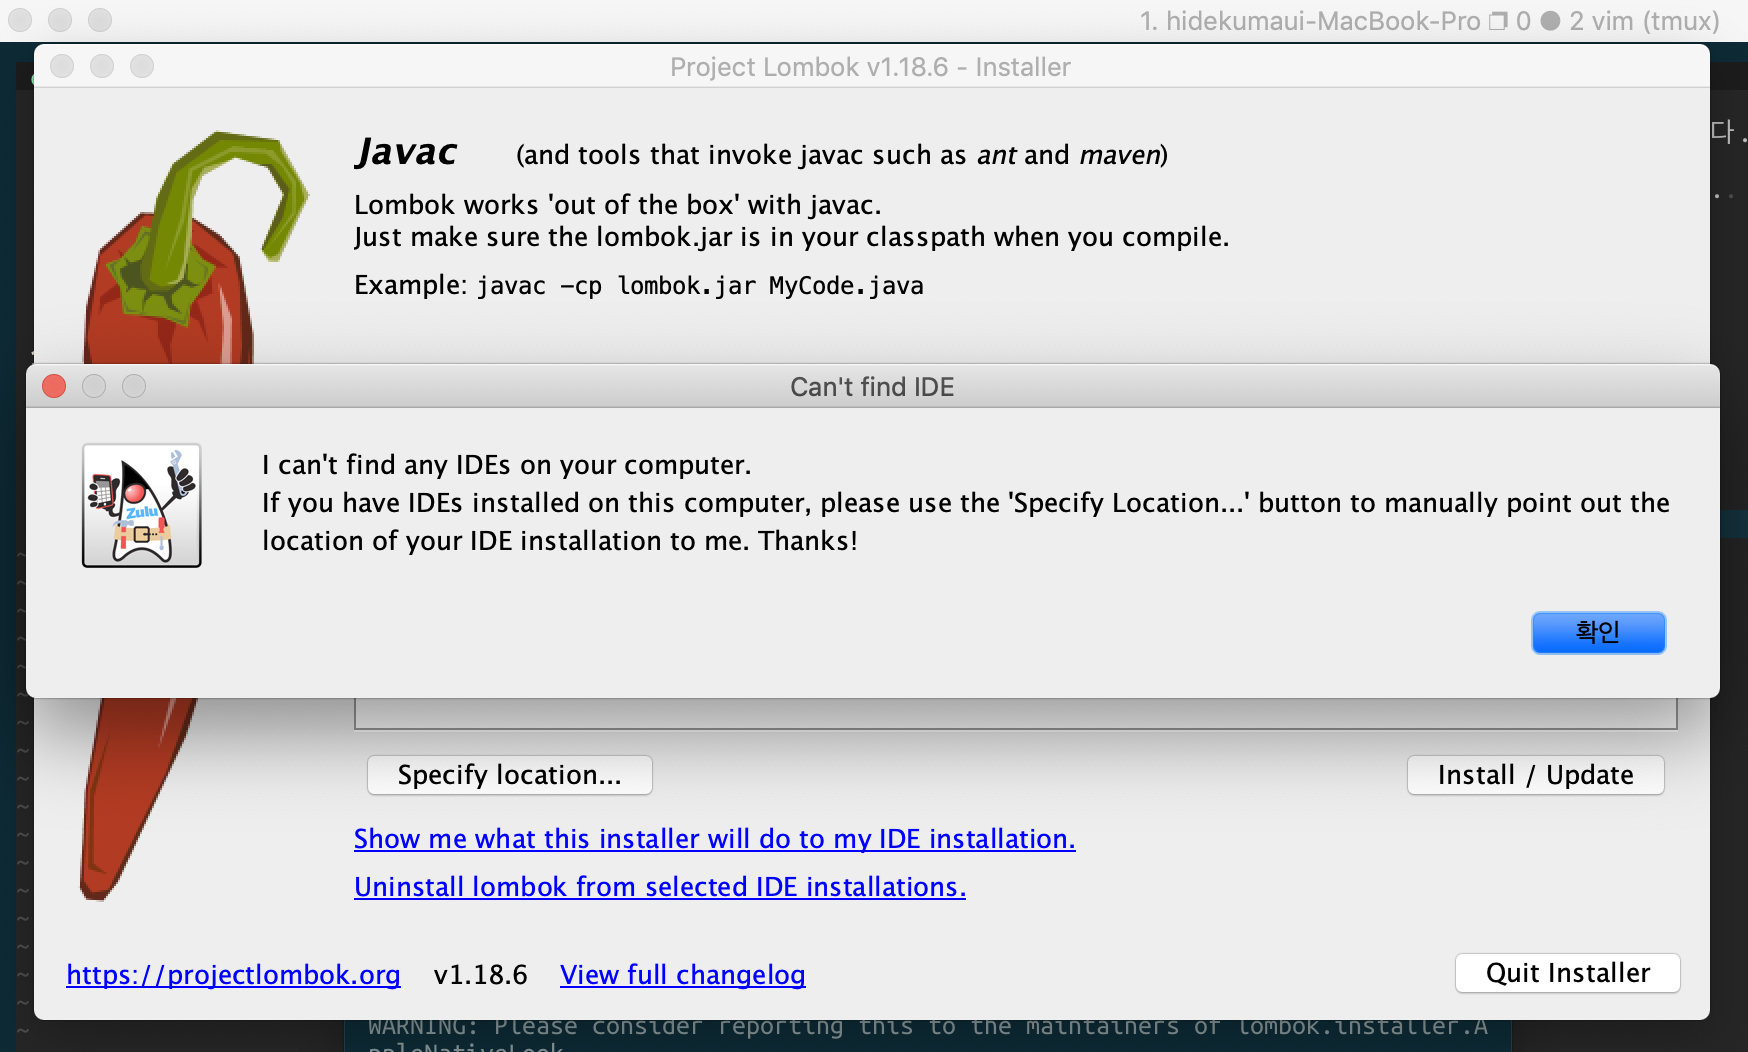Click the Specify location... button

click(510, 775)
